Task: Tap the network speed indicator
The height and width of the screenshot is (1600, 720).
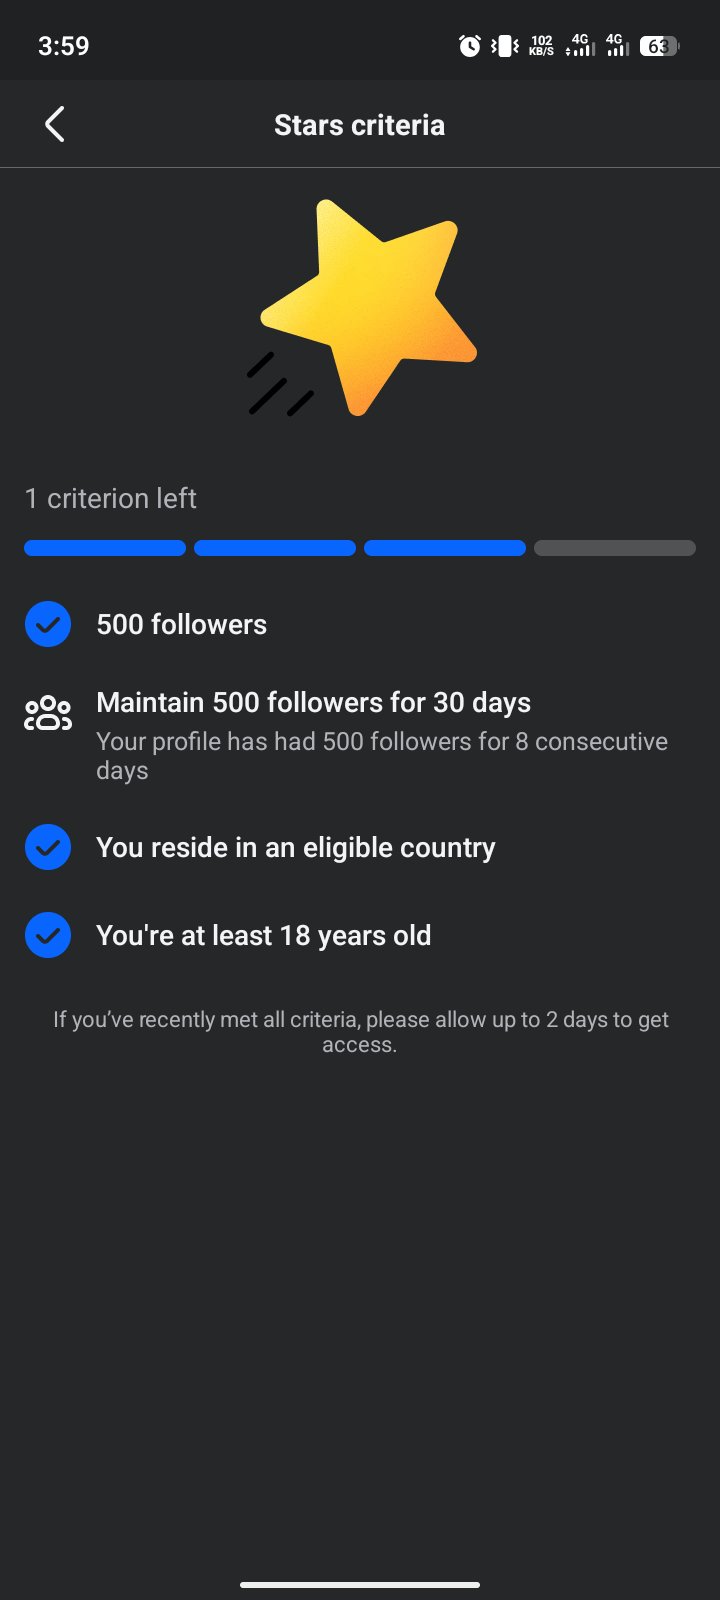Action: (x=542, y=45)
